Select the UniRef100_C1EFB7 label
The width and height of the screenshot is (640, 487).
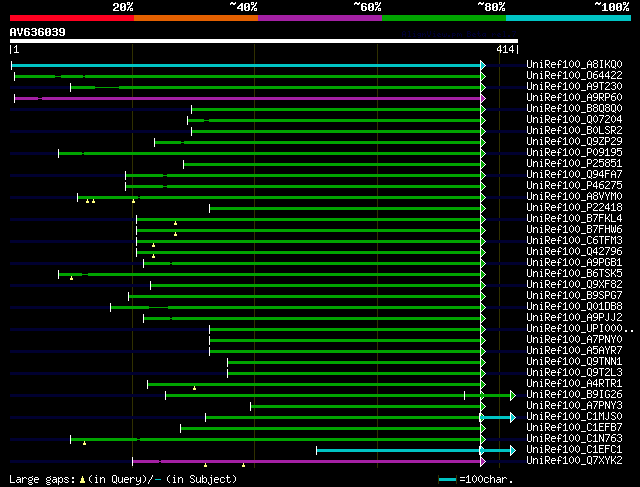tap(574, 428)
